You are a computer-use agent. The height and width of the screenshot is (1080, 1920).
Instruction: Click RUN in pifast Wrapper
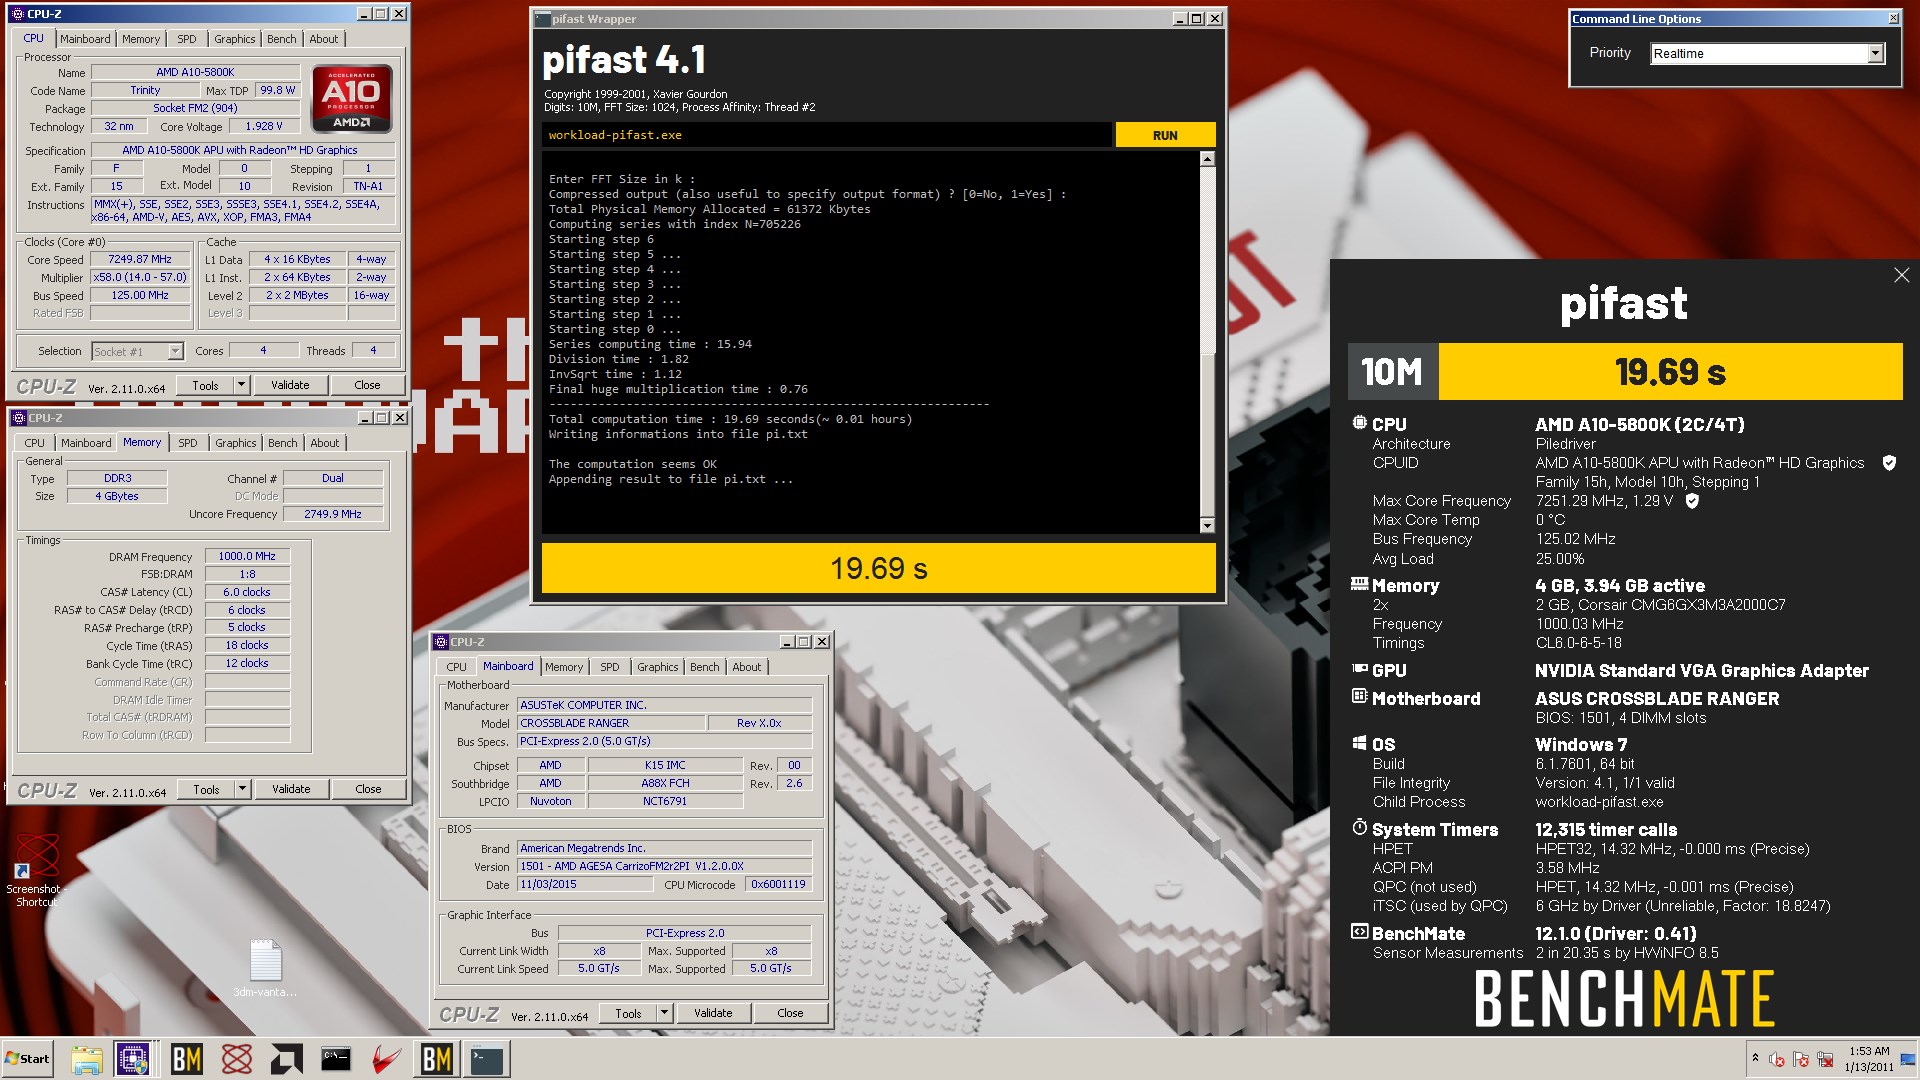coord(1165,135)
